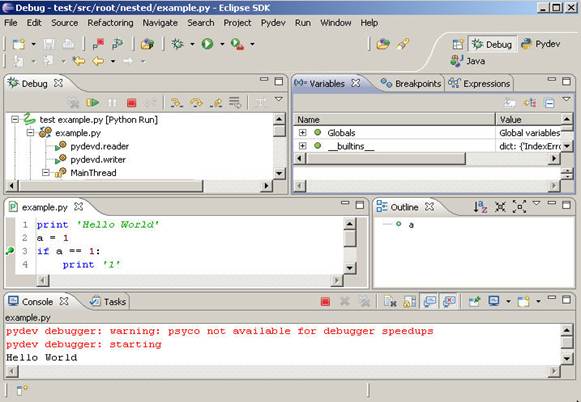This screenshot has height=402, width=581.
Task: Click the Run External Tools icon
Action: [x=238, y=44]
